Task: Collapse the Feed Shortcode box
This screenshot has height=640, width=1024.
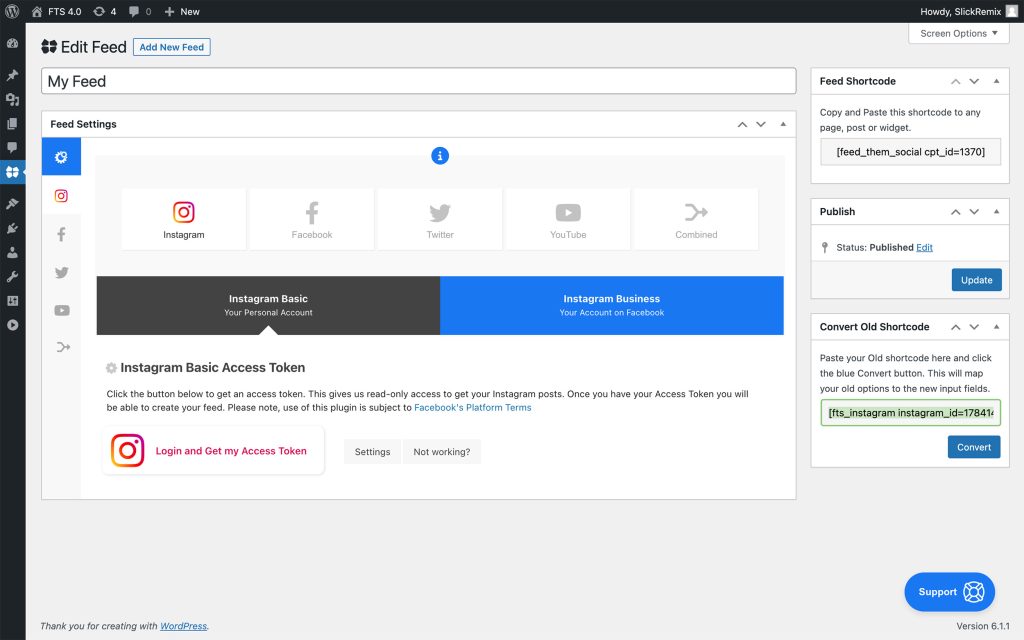Action: click(996, 81)
